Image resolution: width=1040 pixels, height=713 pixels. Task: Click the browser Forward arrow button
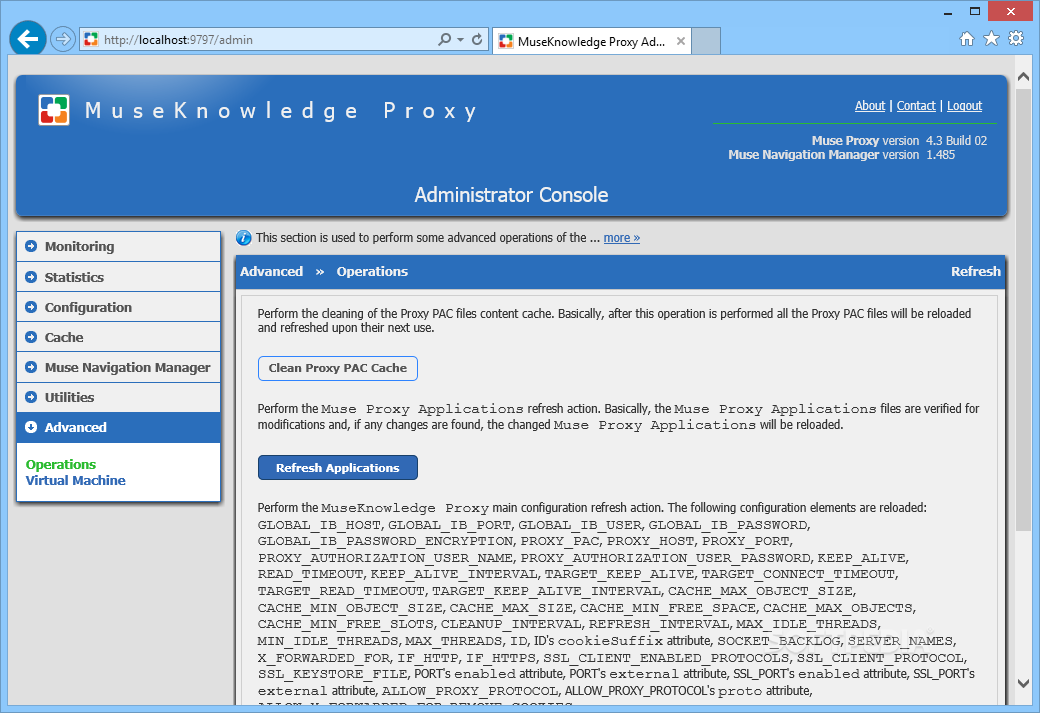click(x=62, y=40)
